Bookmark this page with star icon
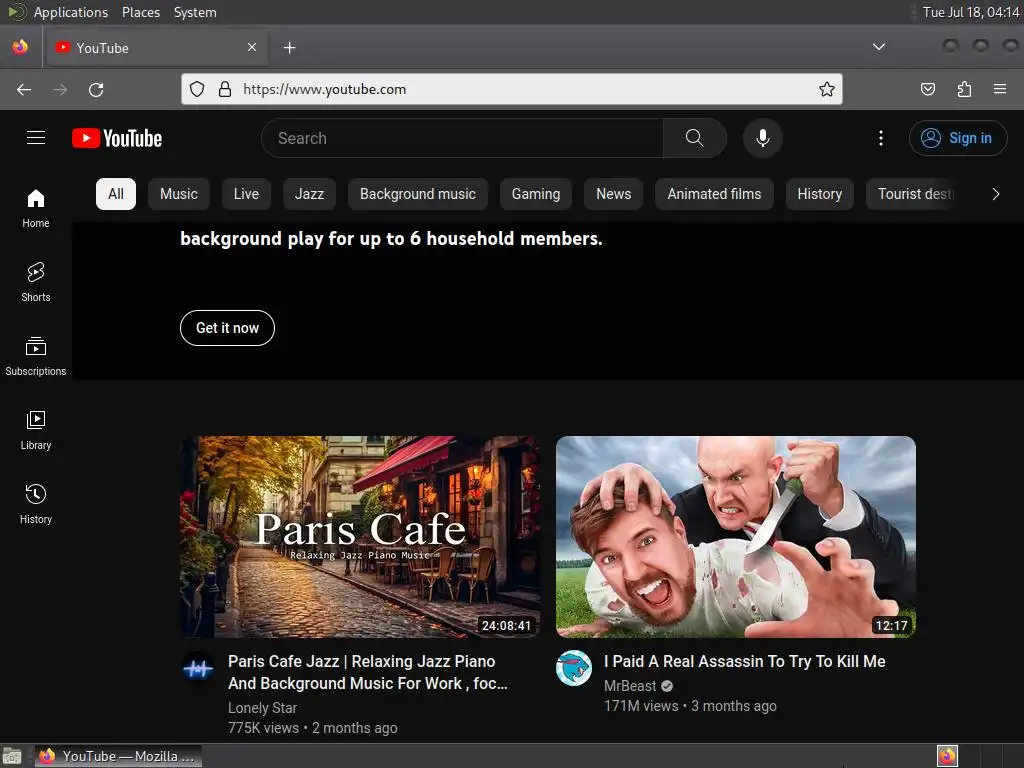1024x768 pixels. pos(827,89)
